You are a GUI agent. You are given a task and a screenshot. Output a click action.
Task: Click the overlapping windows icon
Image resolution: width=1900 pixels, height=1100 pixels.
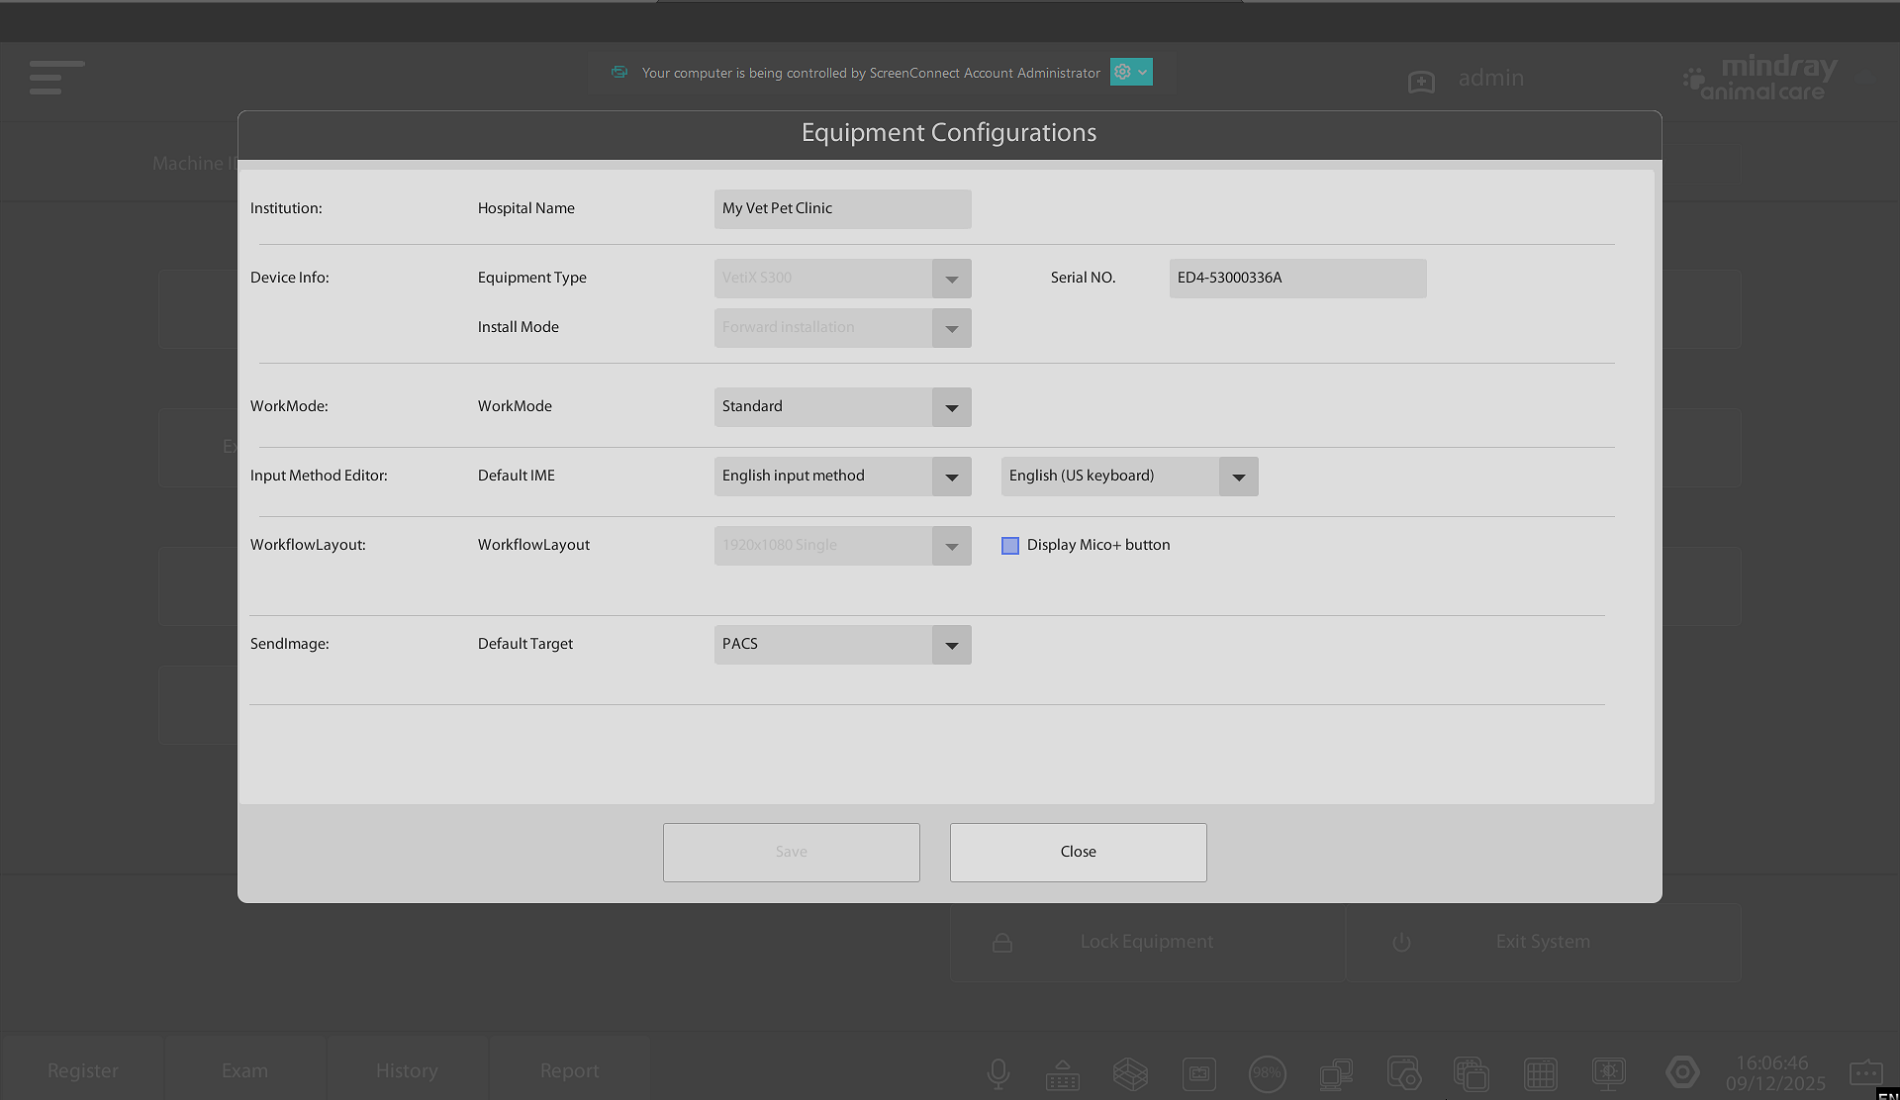[x=1471, y=1074]
